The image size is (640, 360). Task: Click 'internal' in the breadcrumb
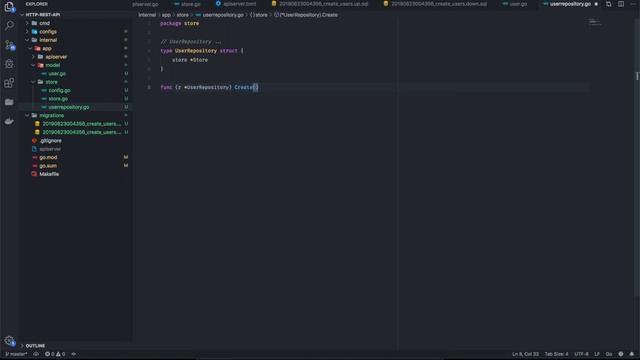(x=147, y=15)
